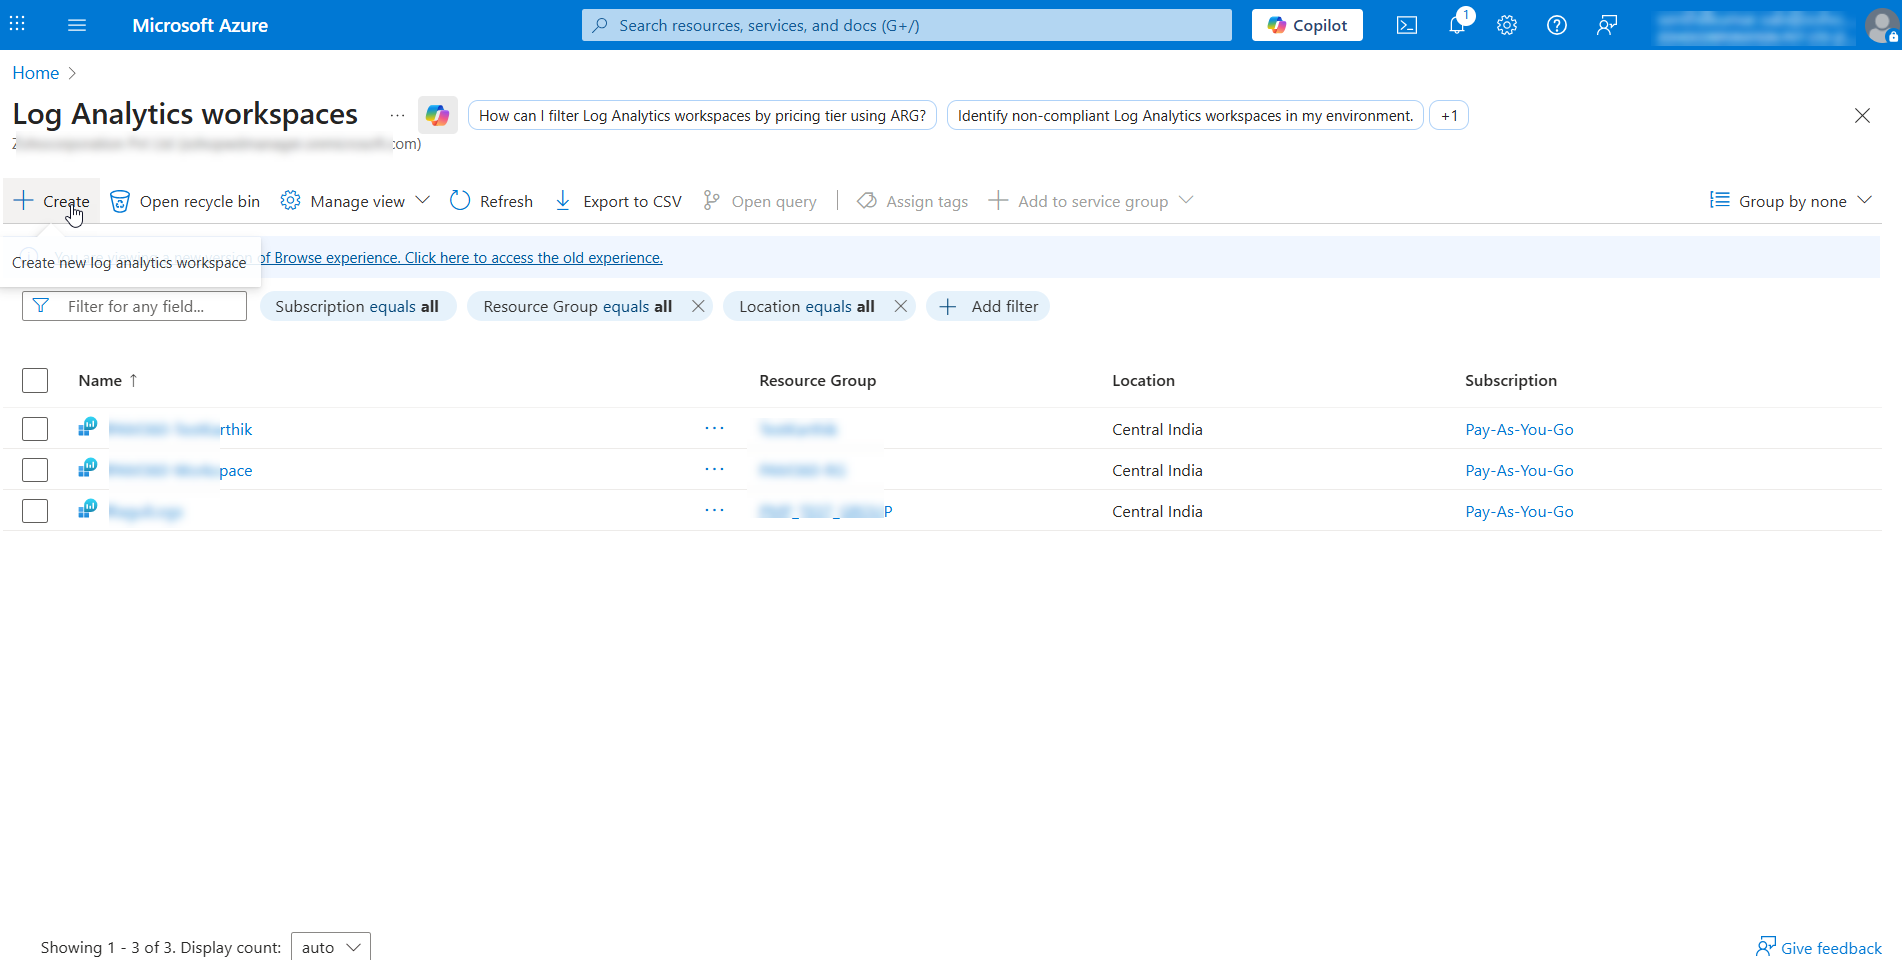
Task: Open the notifications bell
Action: [x=1456, y=25]
